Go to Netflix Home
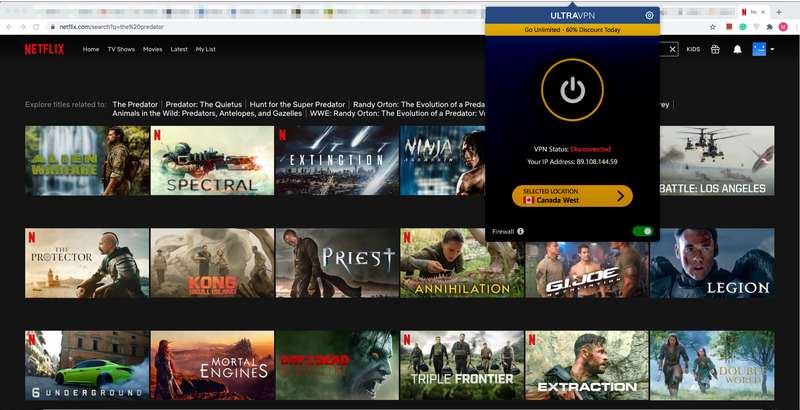This screenshot has width=800, height=410. [91, 49]
